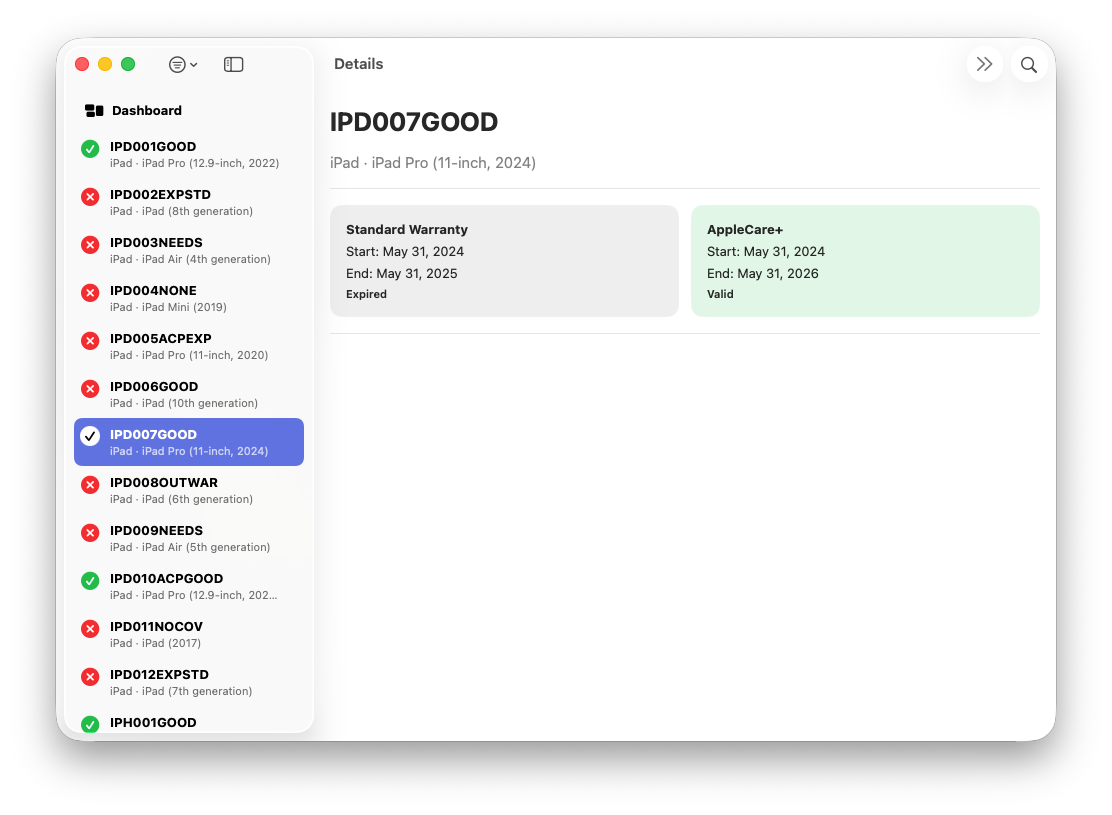Image resolution: width=1112 pixels, height=815 pixels.
Task: Click the green AppleCare+ valid card
Action: [x=865, y=261]
